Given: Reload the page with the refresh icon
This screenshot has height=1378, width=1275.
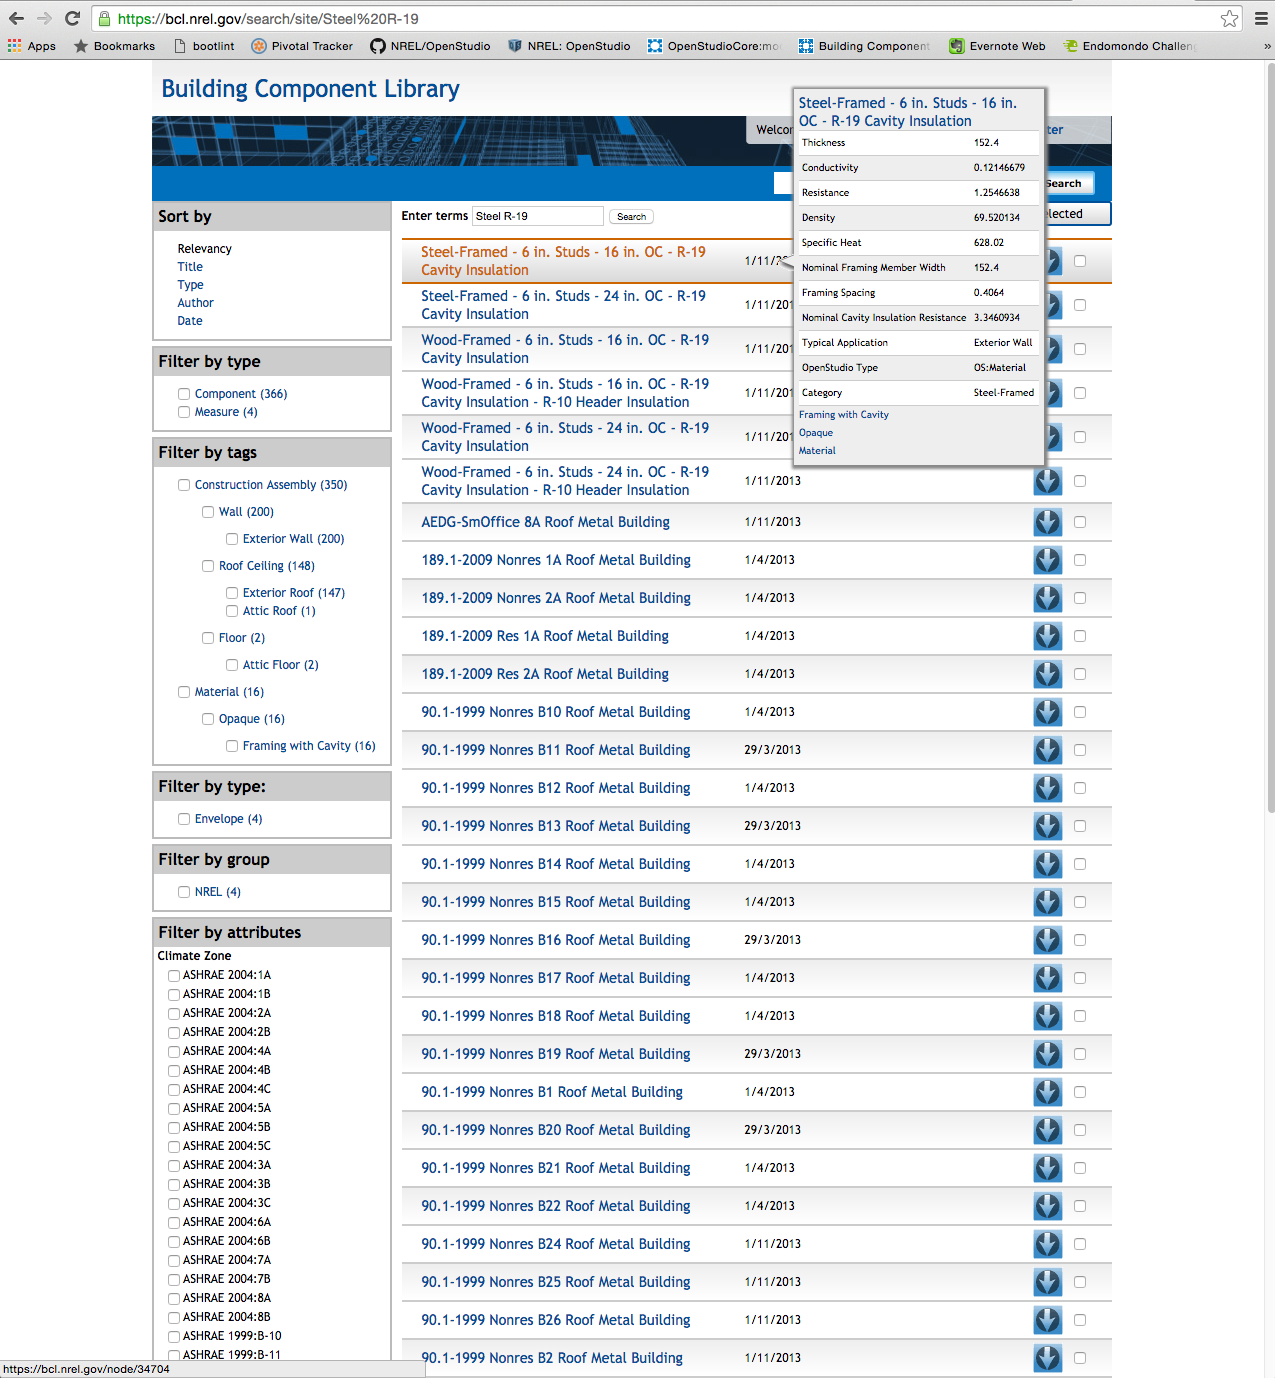Looking at the screenshot, I should pos(72,18).
